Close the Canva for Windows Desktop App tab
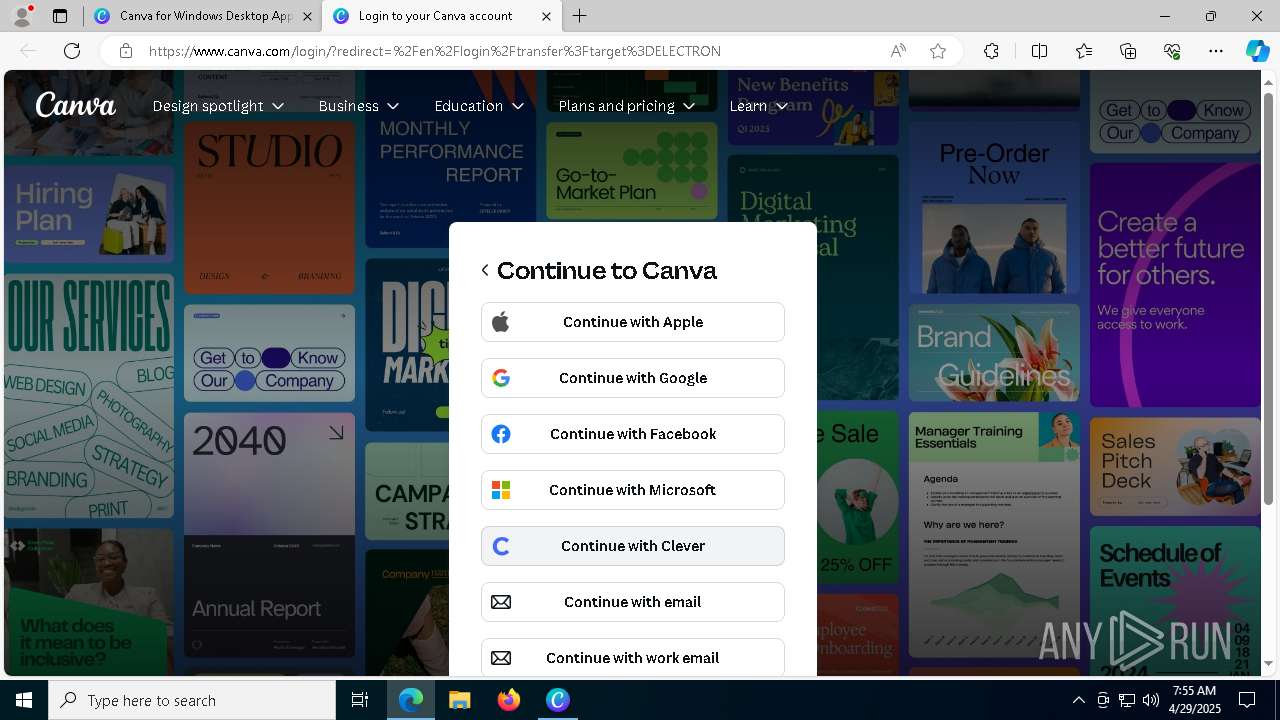The image size is (1280, 720). [307, 16]
